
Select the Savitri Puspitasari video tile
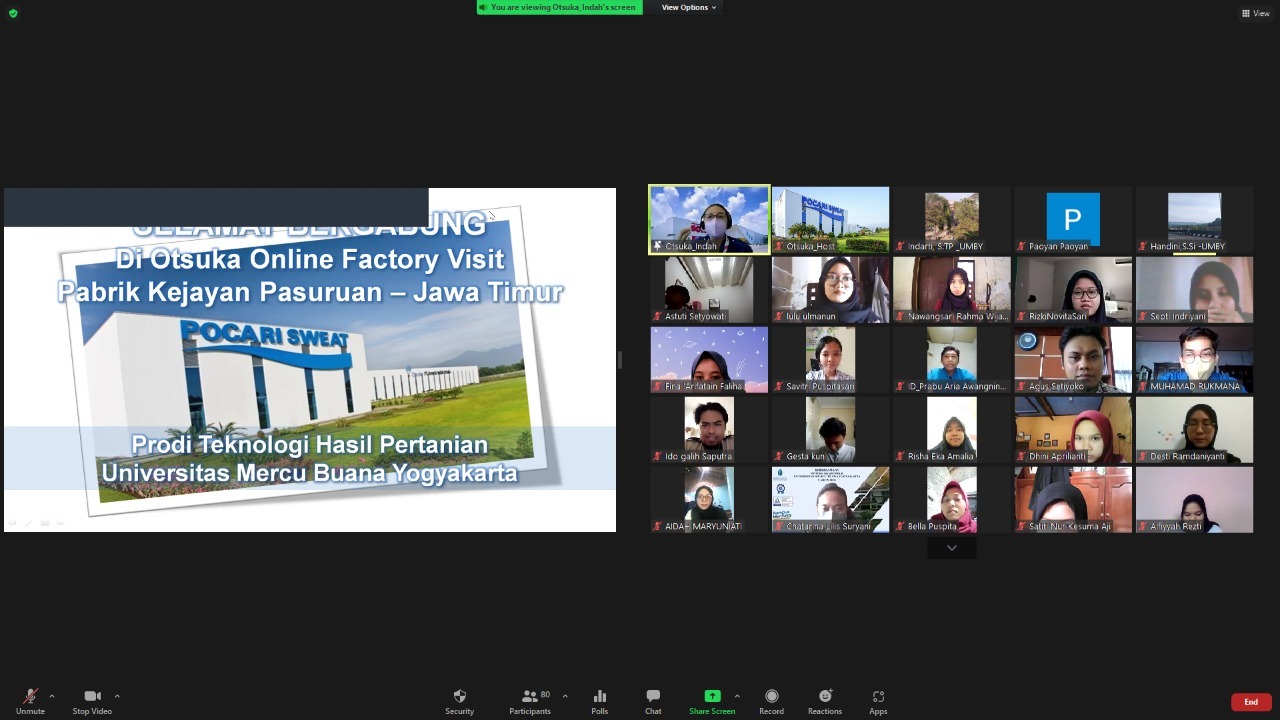830,360
